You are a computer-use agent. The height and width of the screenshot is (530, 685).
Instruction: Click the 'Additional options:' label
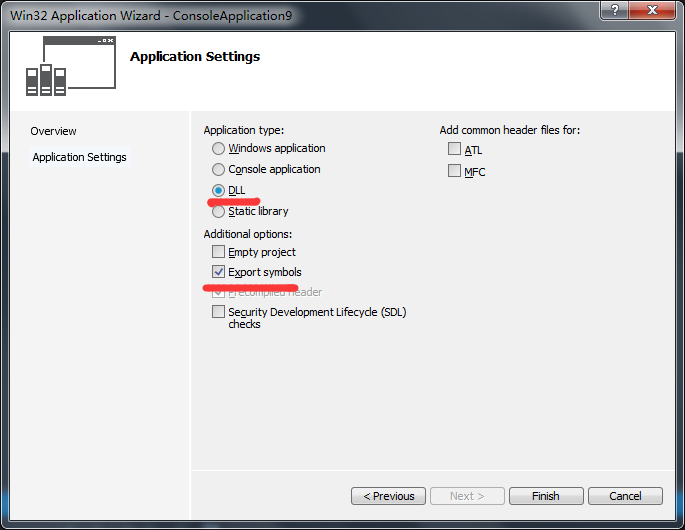tap(248, 234)
